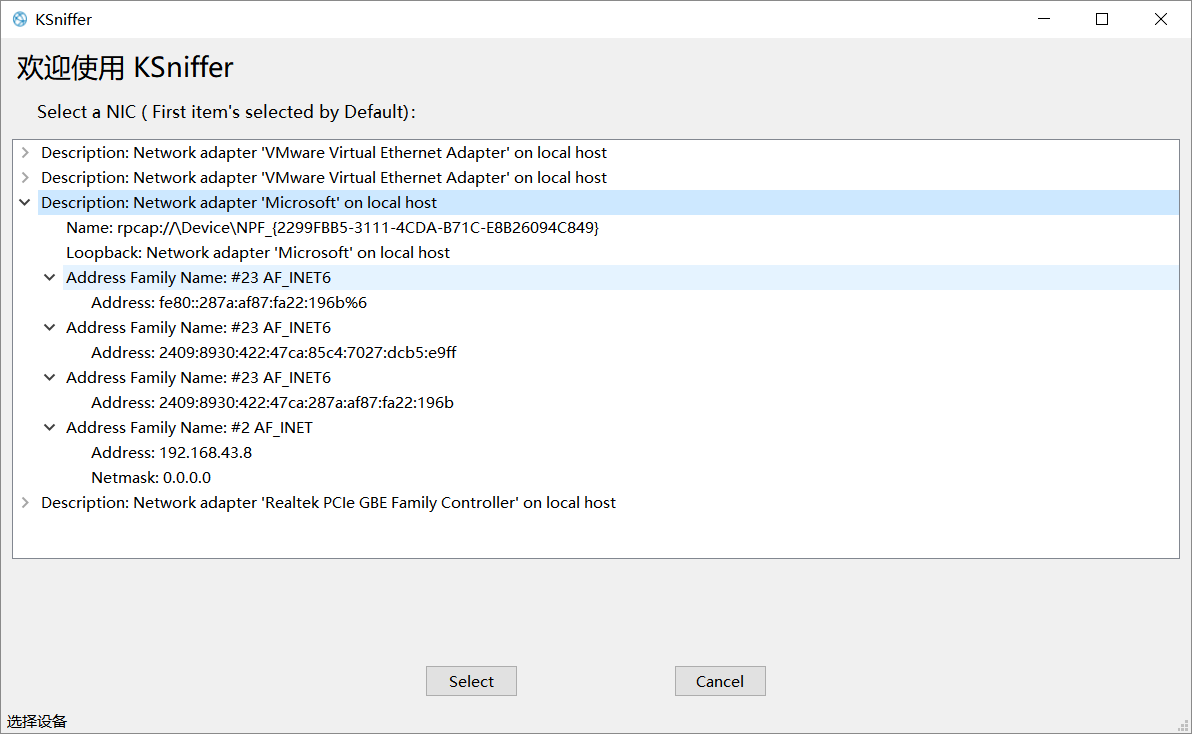Select the Address 192.168.43.8 row
This screenshot has width=1192, height=734.
click(171, 453)
